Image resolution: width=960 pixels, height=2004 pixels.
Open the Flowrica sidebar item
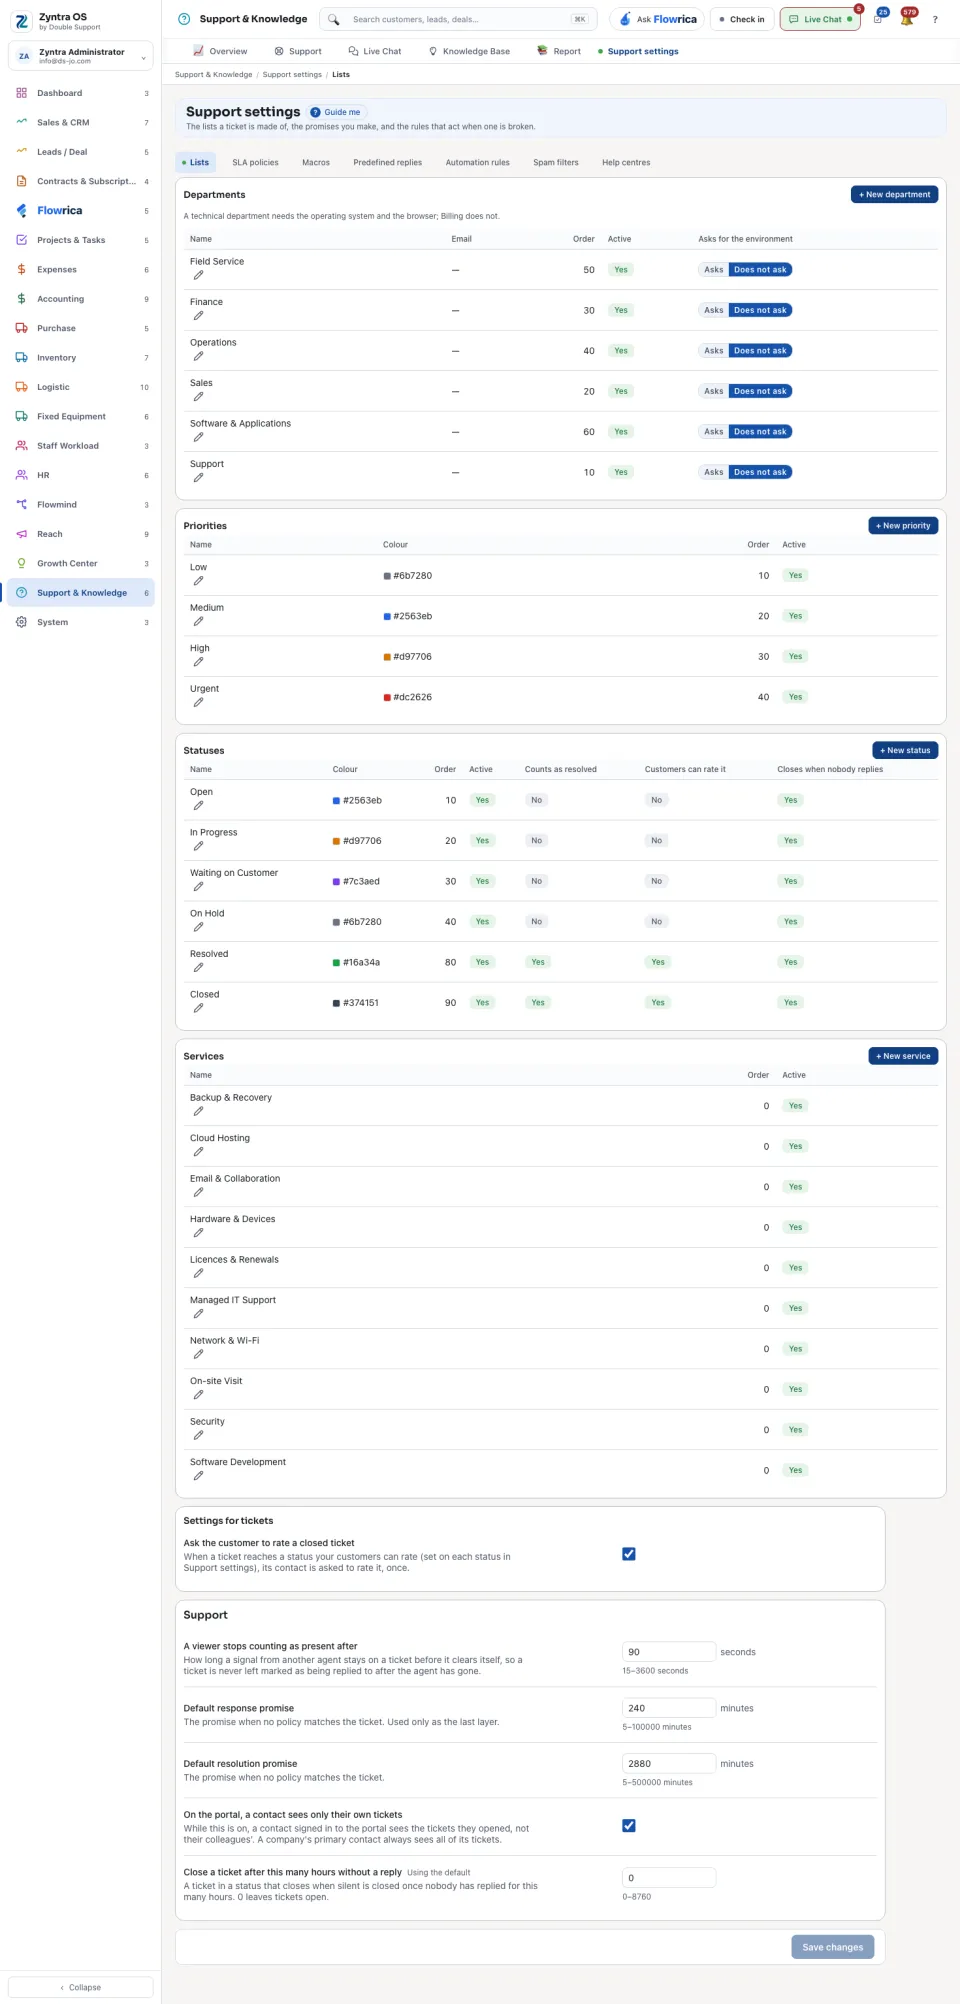81,211
